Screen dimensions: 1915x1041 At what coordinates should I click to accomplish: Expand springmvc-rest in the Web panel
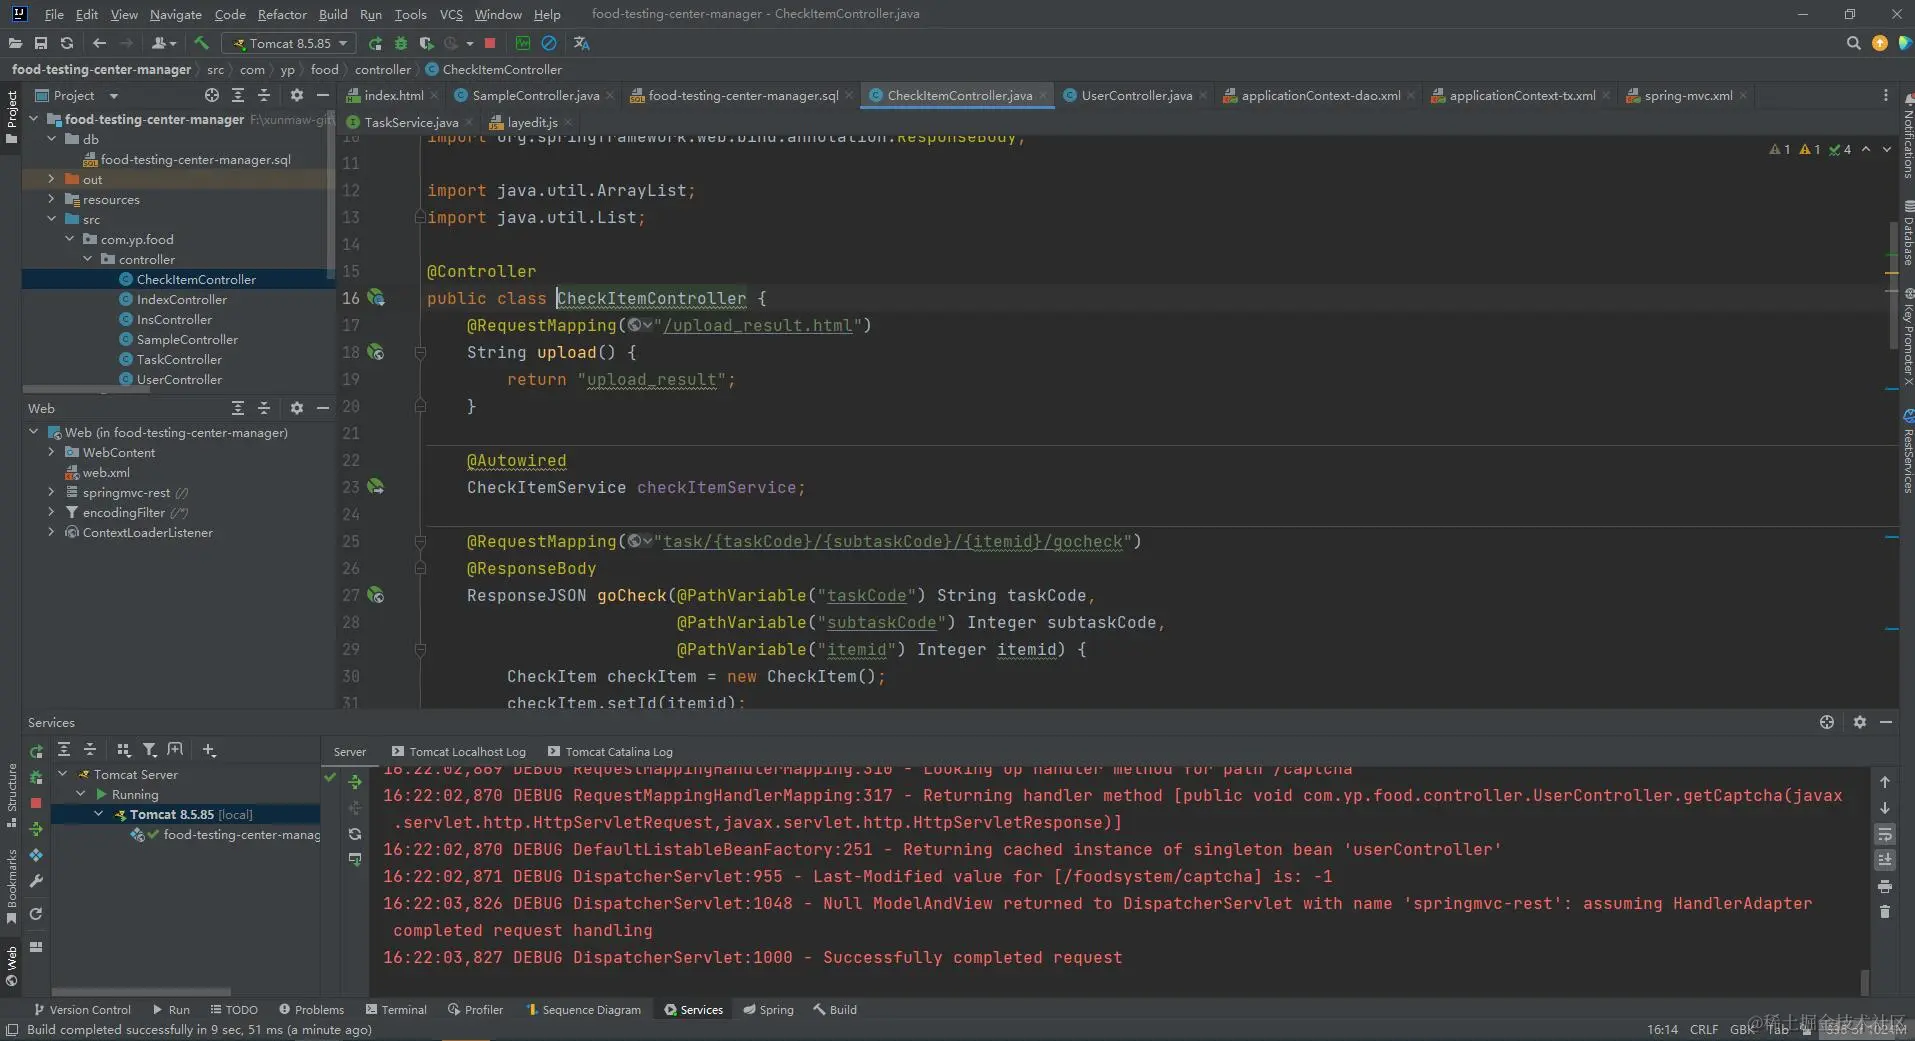51,492
